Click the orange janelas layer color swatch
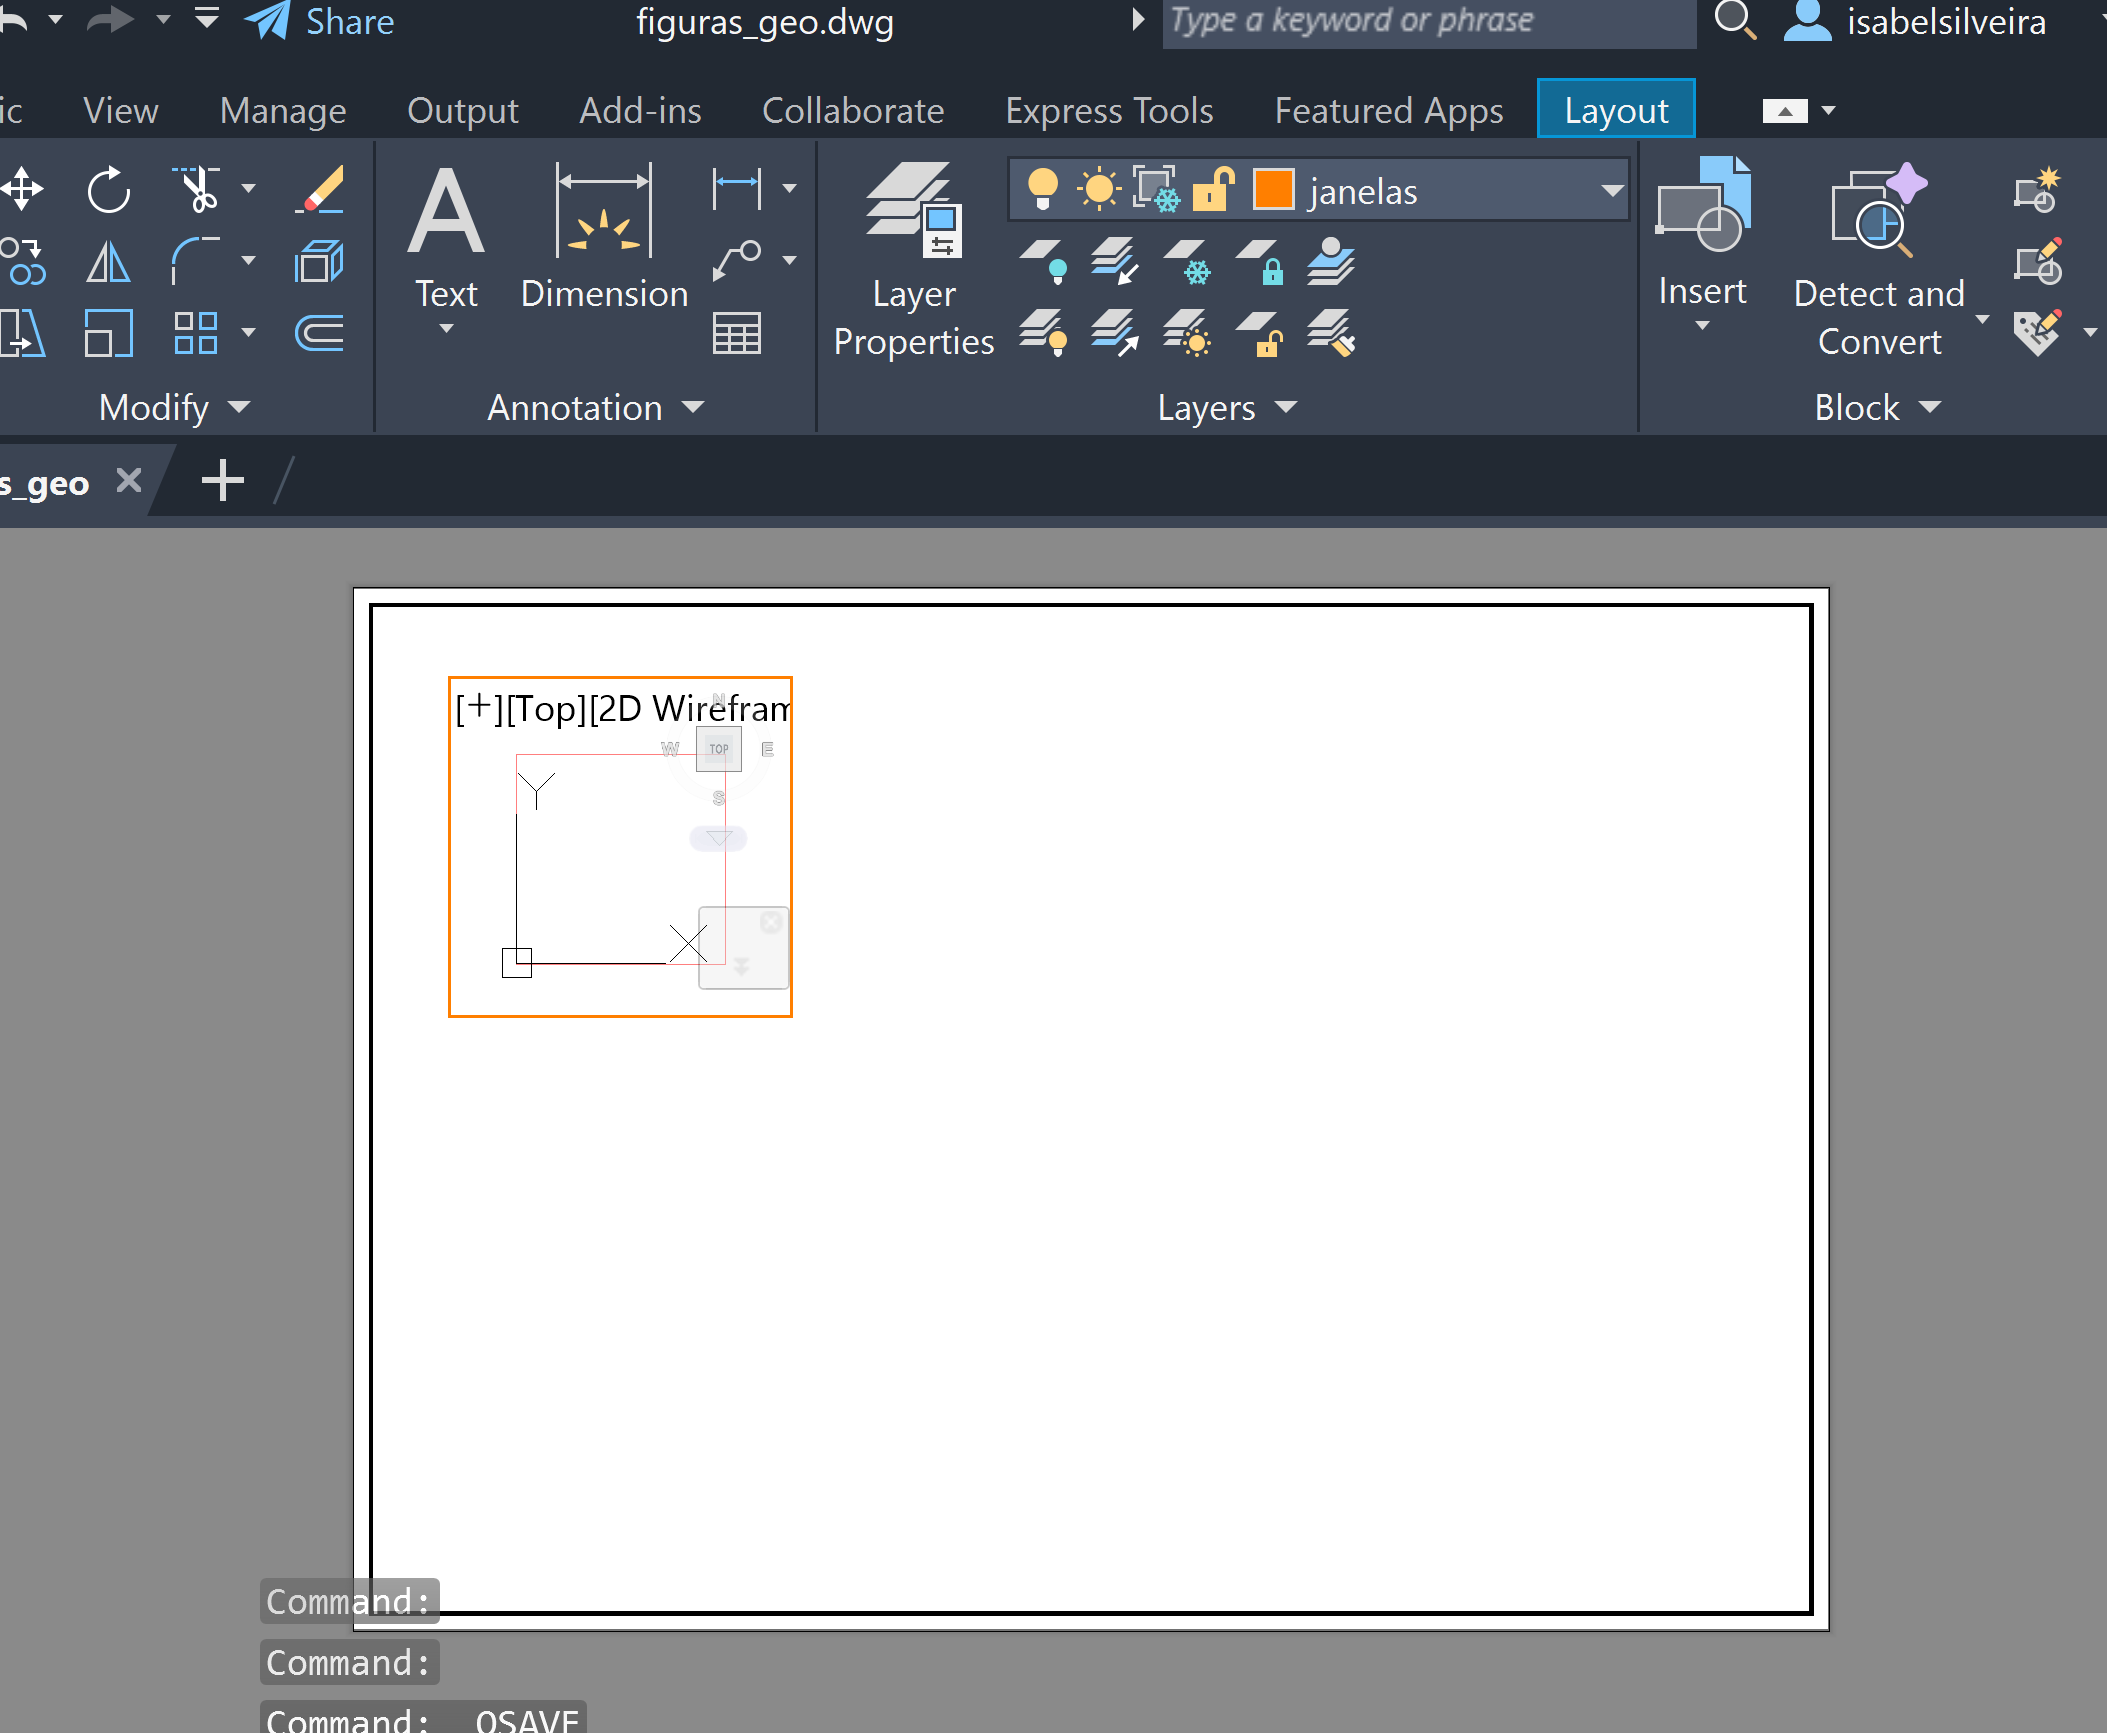 [x=1273, y=189]
